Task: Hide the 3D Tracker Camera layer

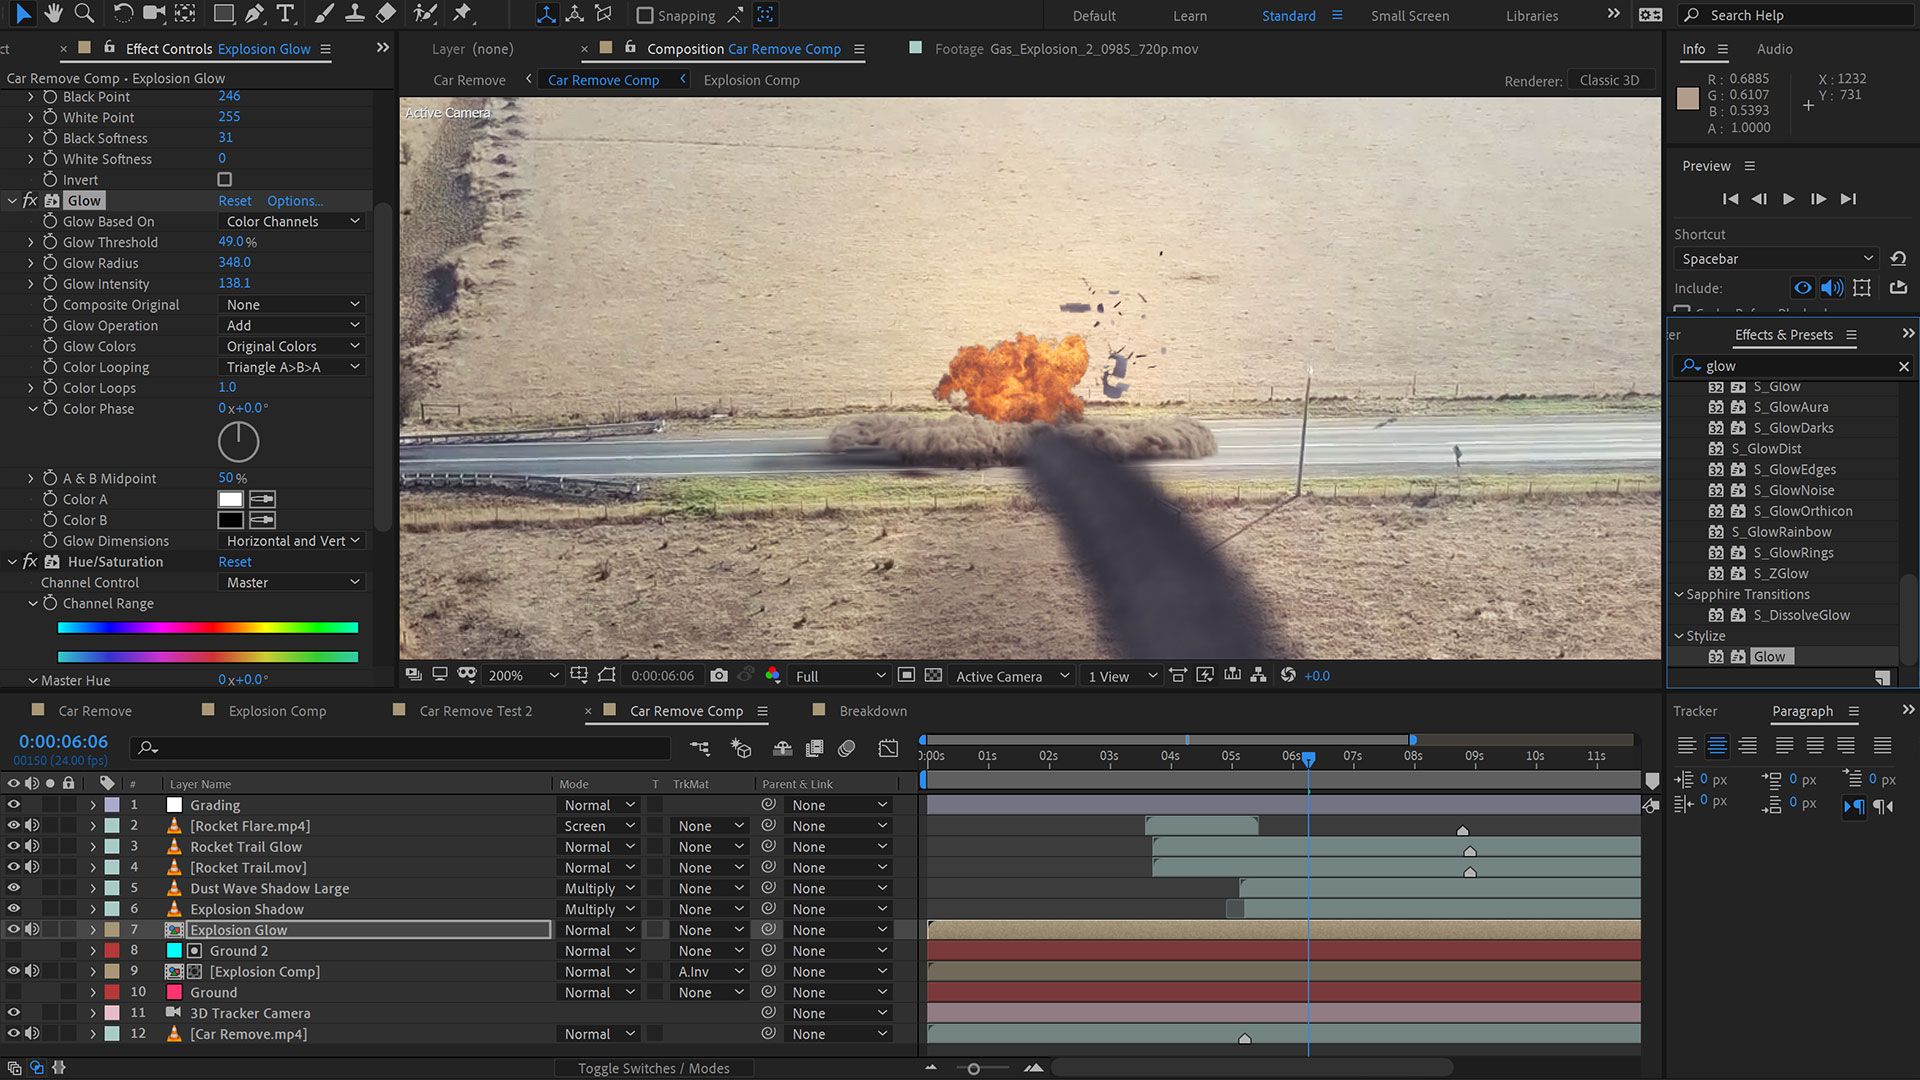Action: click(14, 1013)
